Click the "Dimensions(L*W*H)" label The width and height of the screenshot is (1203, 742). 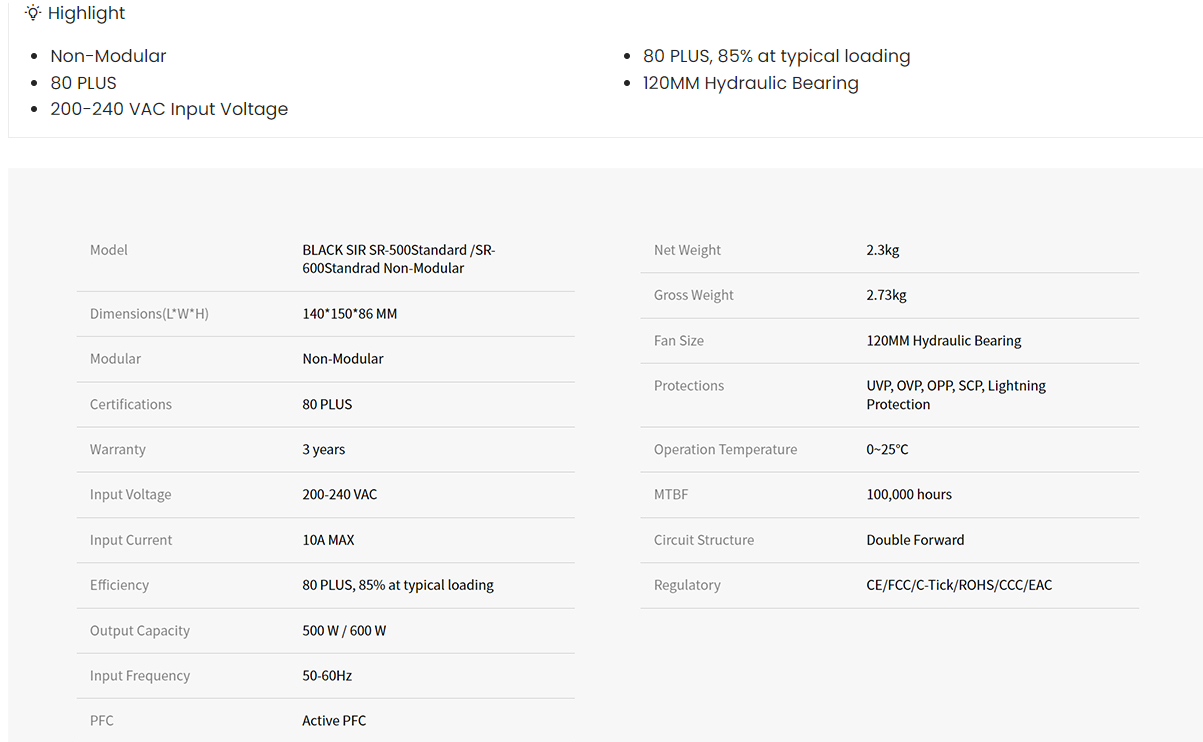pos(149,314)
